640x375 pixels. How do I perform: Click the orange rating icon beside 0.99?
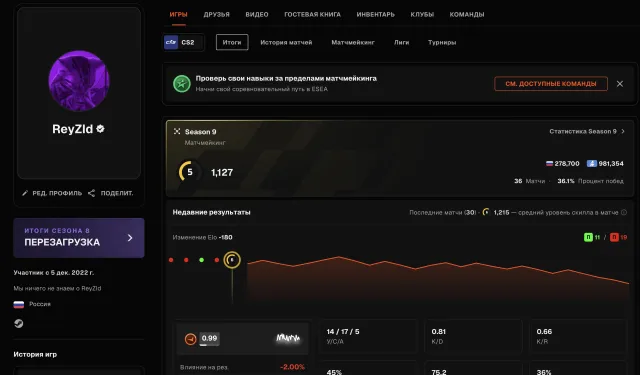[191, 339]
